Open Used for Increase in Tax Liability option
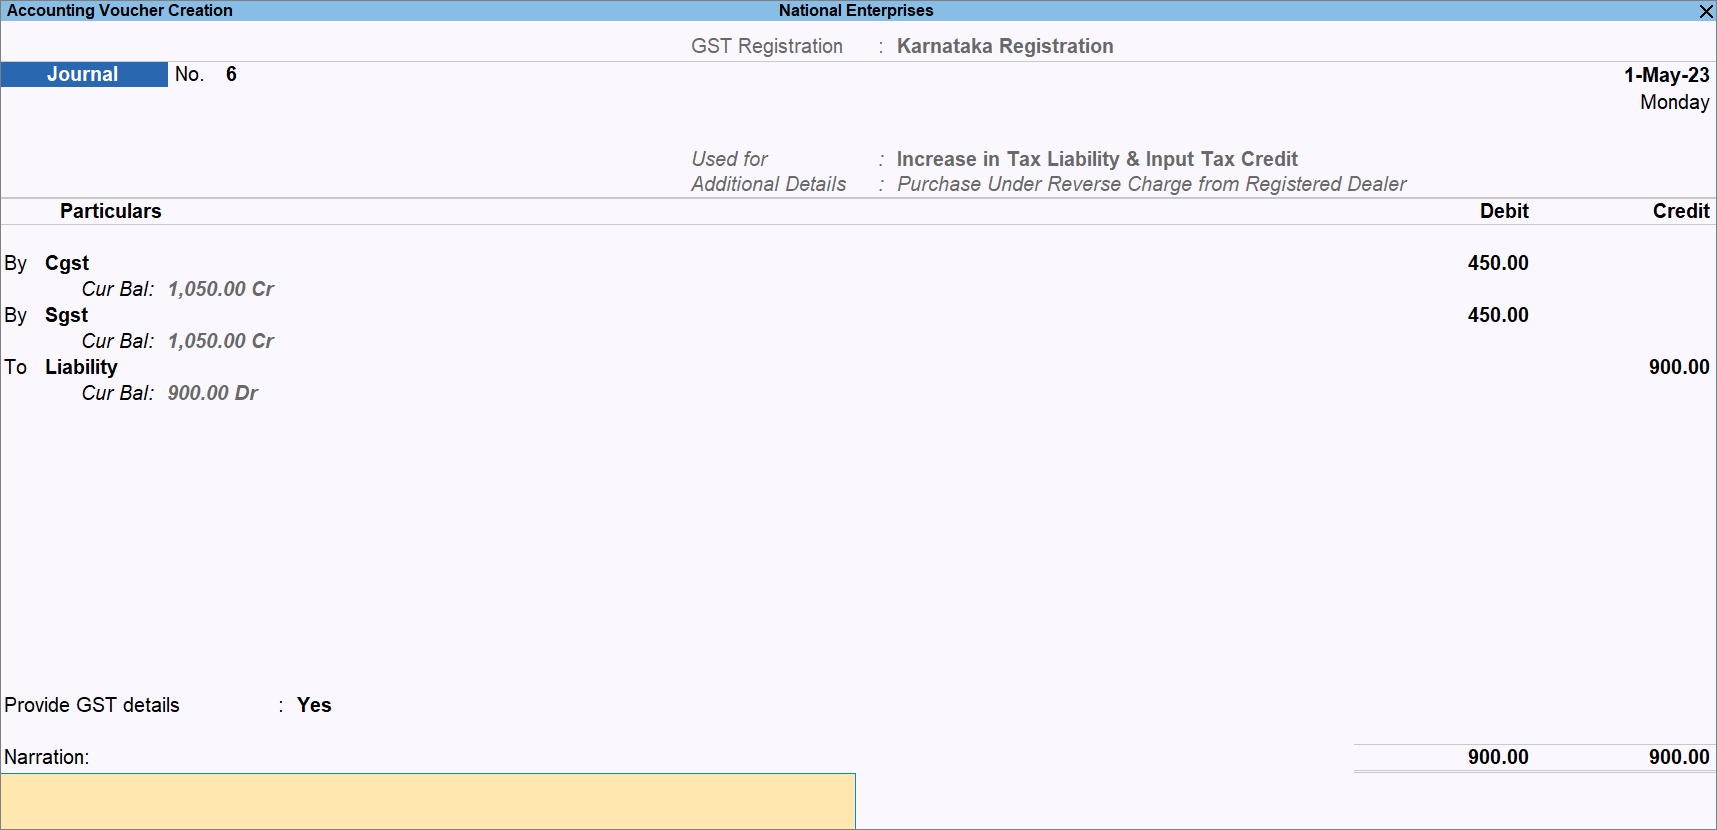Viewport: 1717px width, 830px height. (x=1096, y=160)
